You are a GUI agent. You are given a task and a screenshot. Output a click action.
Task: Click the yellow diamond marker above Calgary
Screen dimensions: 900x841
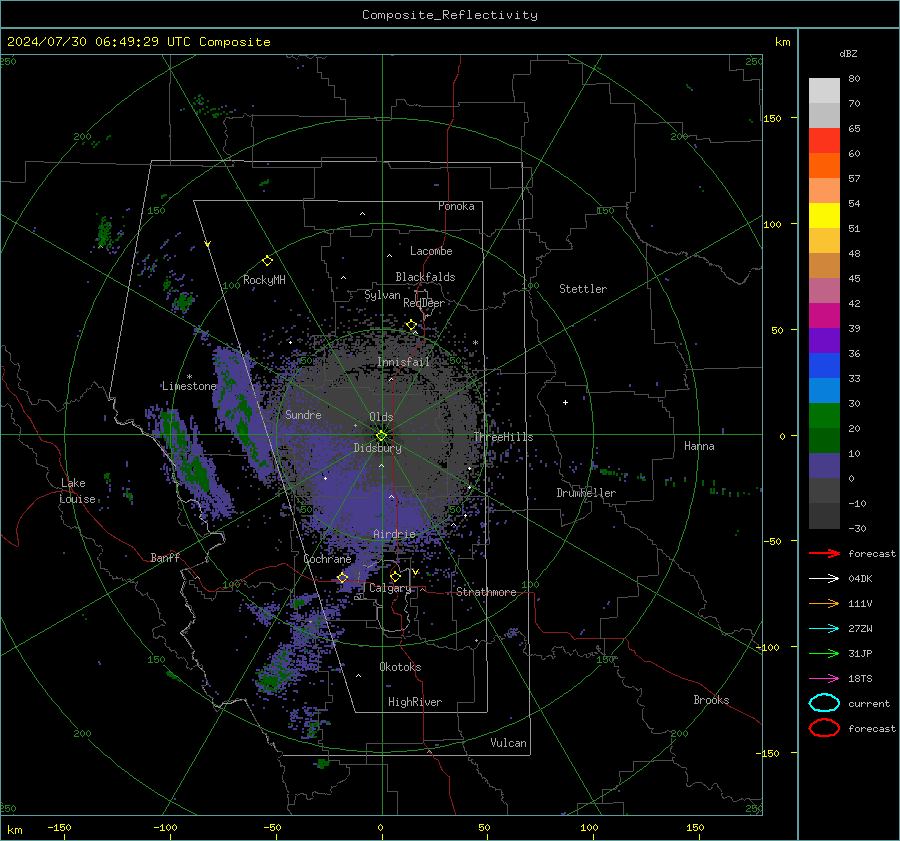pos(395,576)
